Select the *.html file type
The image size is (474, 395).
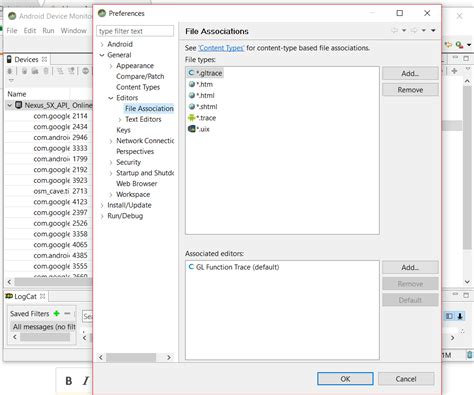pos(202,95)
